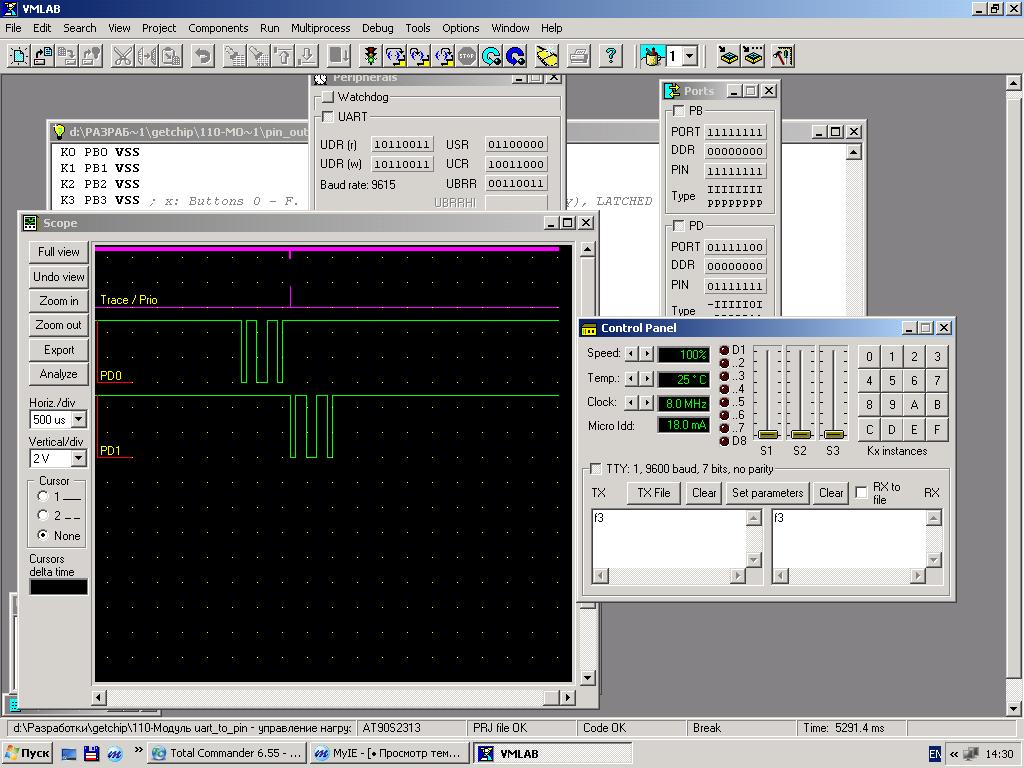Open the Horiz./div 500 us dropdown
The height and width of the screenshot is (768, 1024).
pyautogui.click(x=78, y=419)
